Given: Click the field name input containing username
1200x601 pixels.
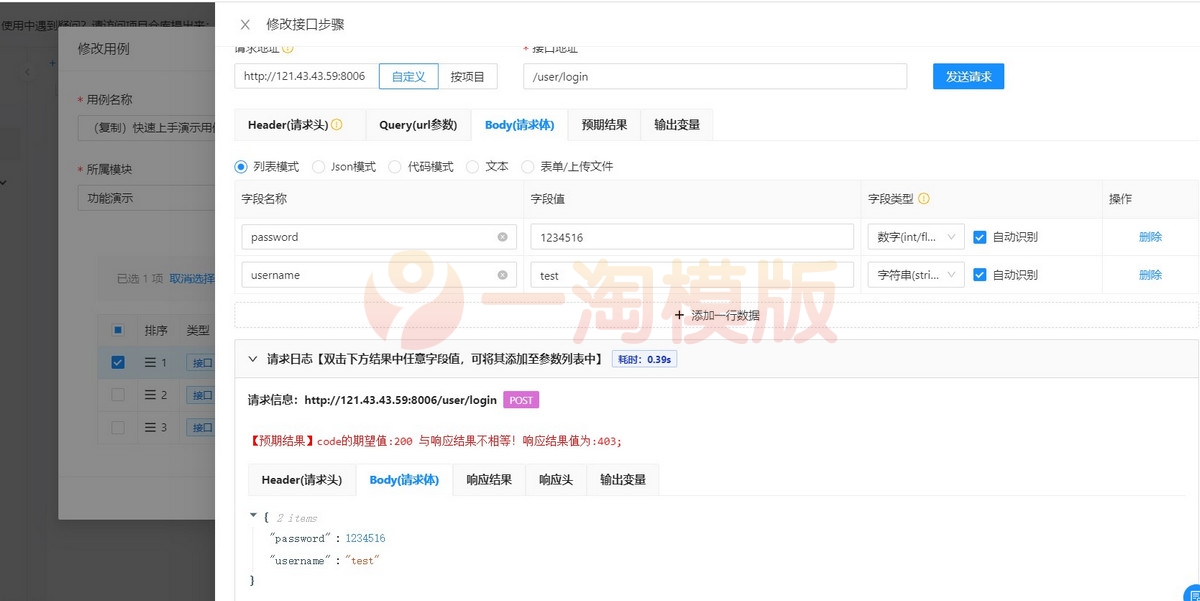Looking at the screenshot, I should coord(379,275).
